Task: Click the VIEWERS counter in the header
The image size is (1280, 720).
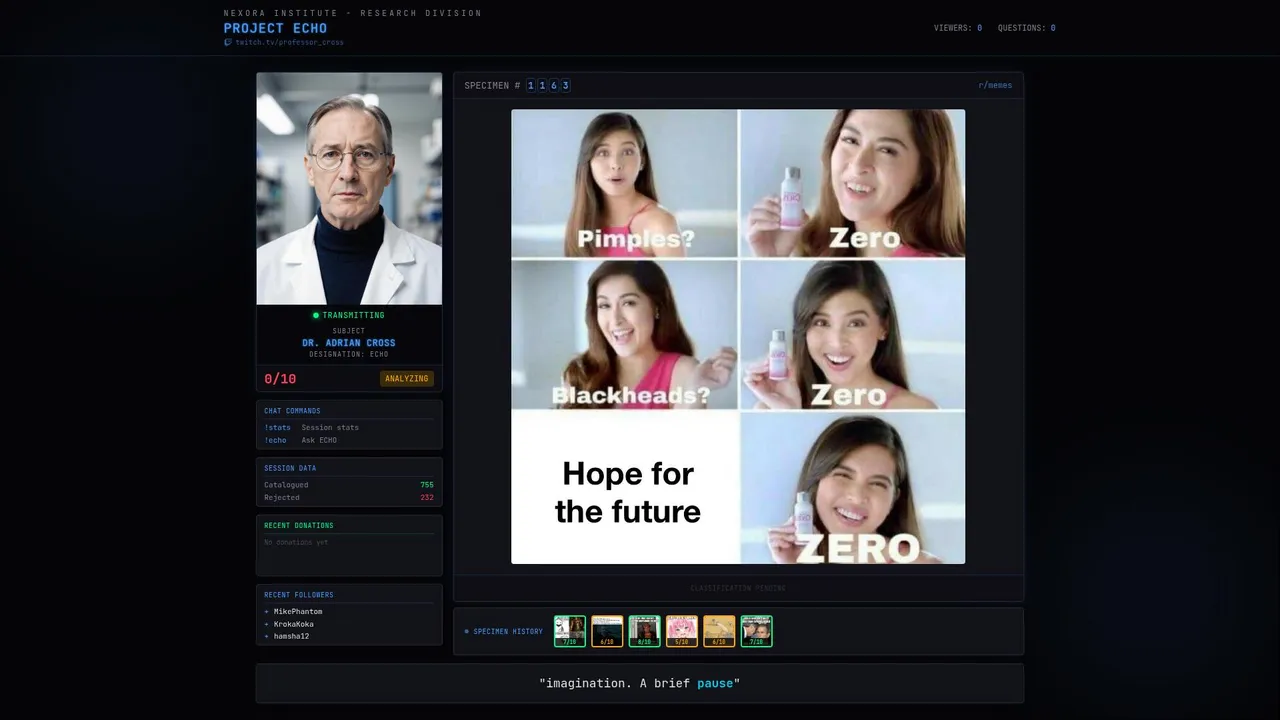Action: point(958,28)
